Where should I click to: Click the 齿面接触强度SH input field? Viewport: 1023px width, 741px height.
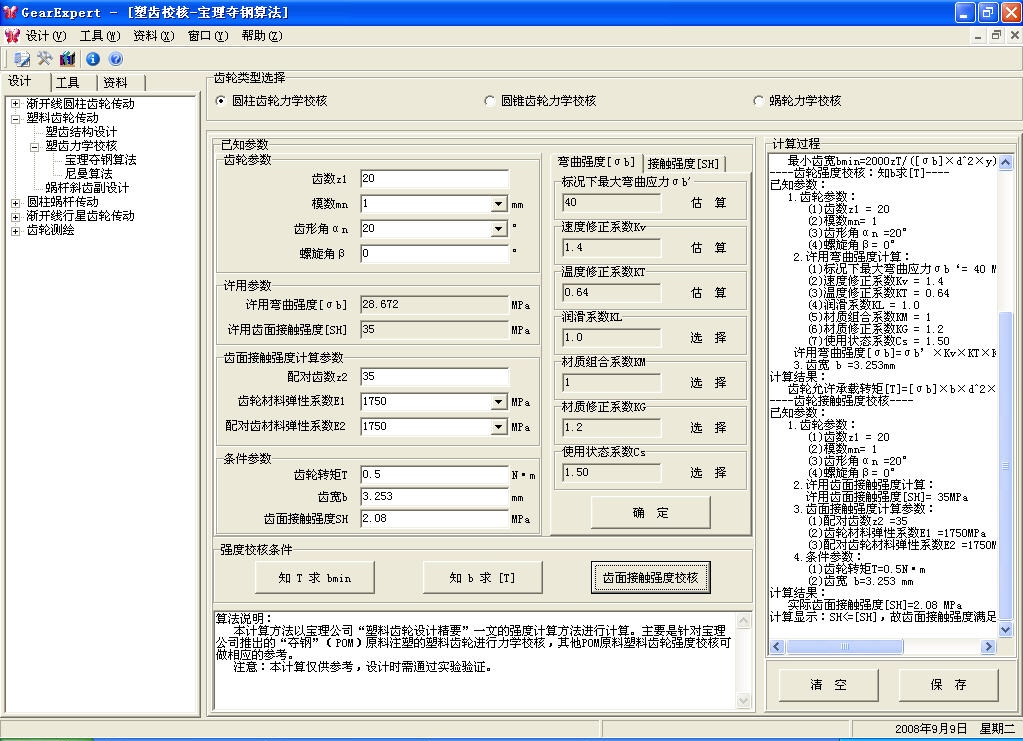(x=435, y=519)
